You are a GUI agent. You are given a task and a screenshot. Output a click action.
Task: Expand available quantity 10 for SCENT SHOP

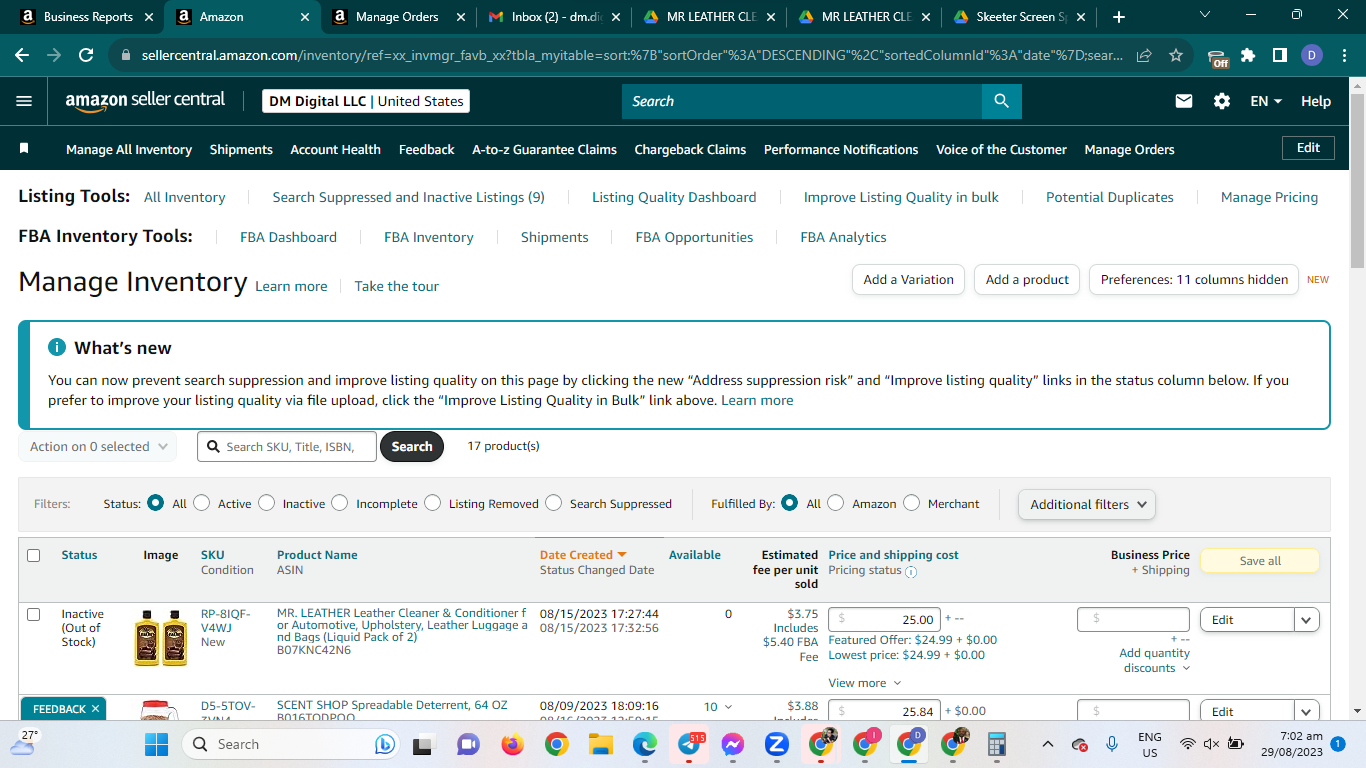click(x=718, y=707)
